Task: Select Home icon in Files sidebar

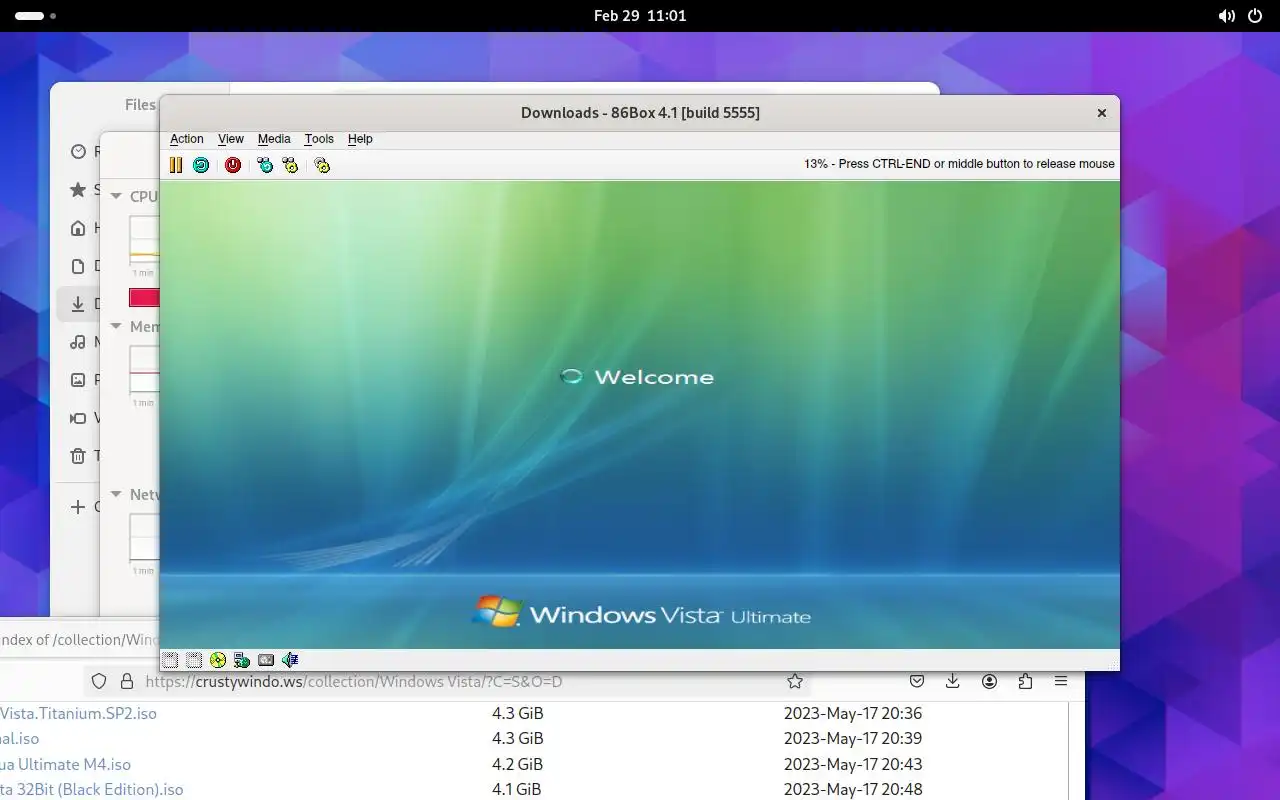Action: point(78,228)
